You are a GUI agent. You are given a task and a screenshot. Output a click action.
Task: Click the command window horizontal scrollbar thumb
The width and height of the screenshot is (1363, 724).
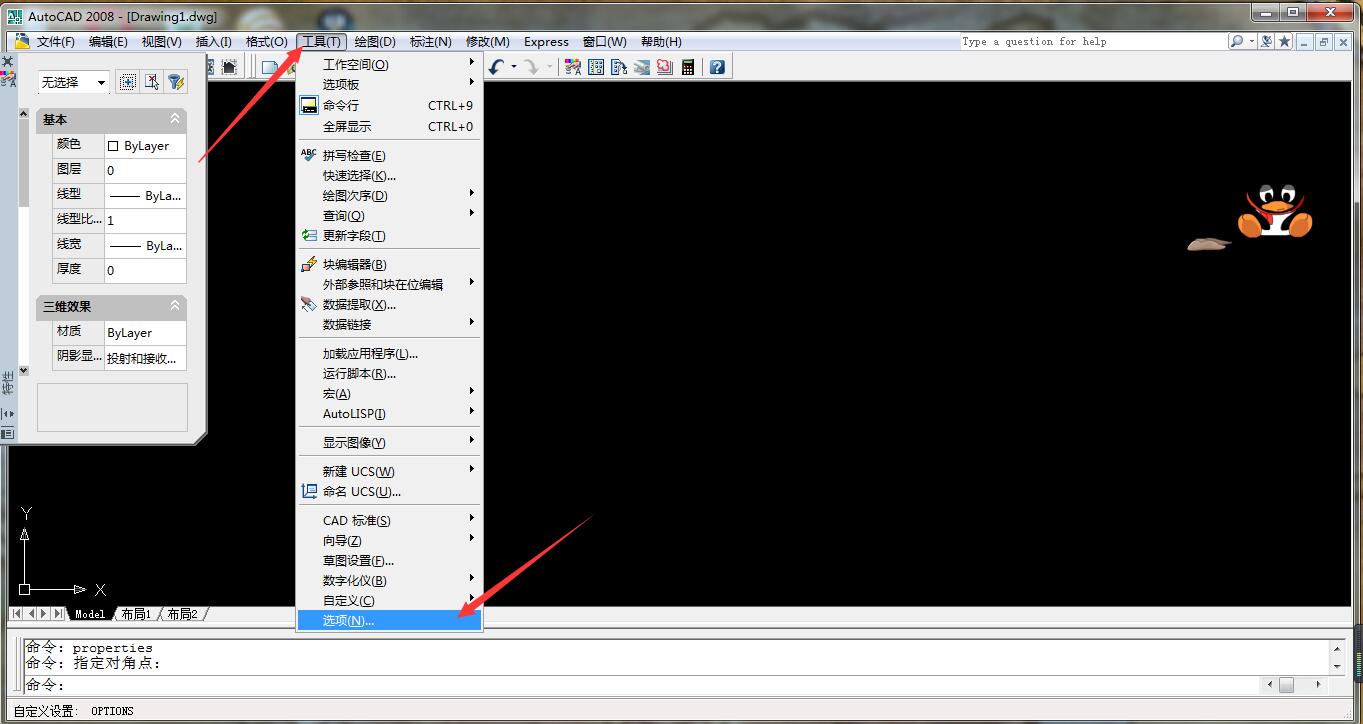click(1287, 685)
